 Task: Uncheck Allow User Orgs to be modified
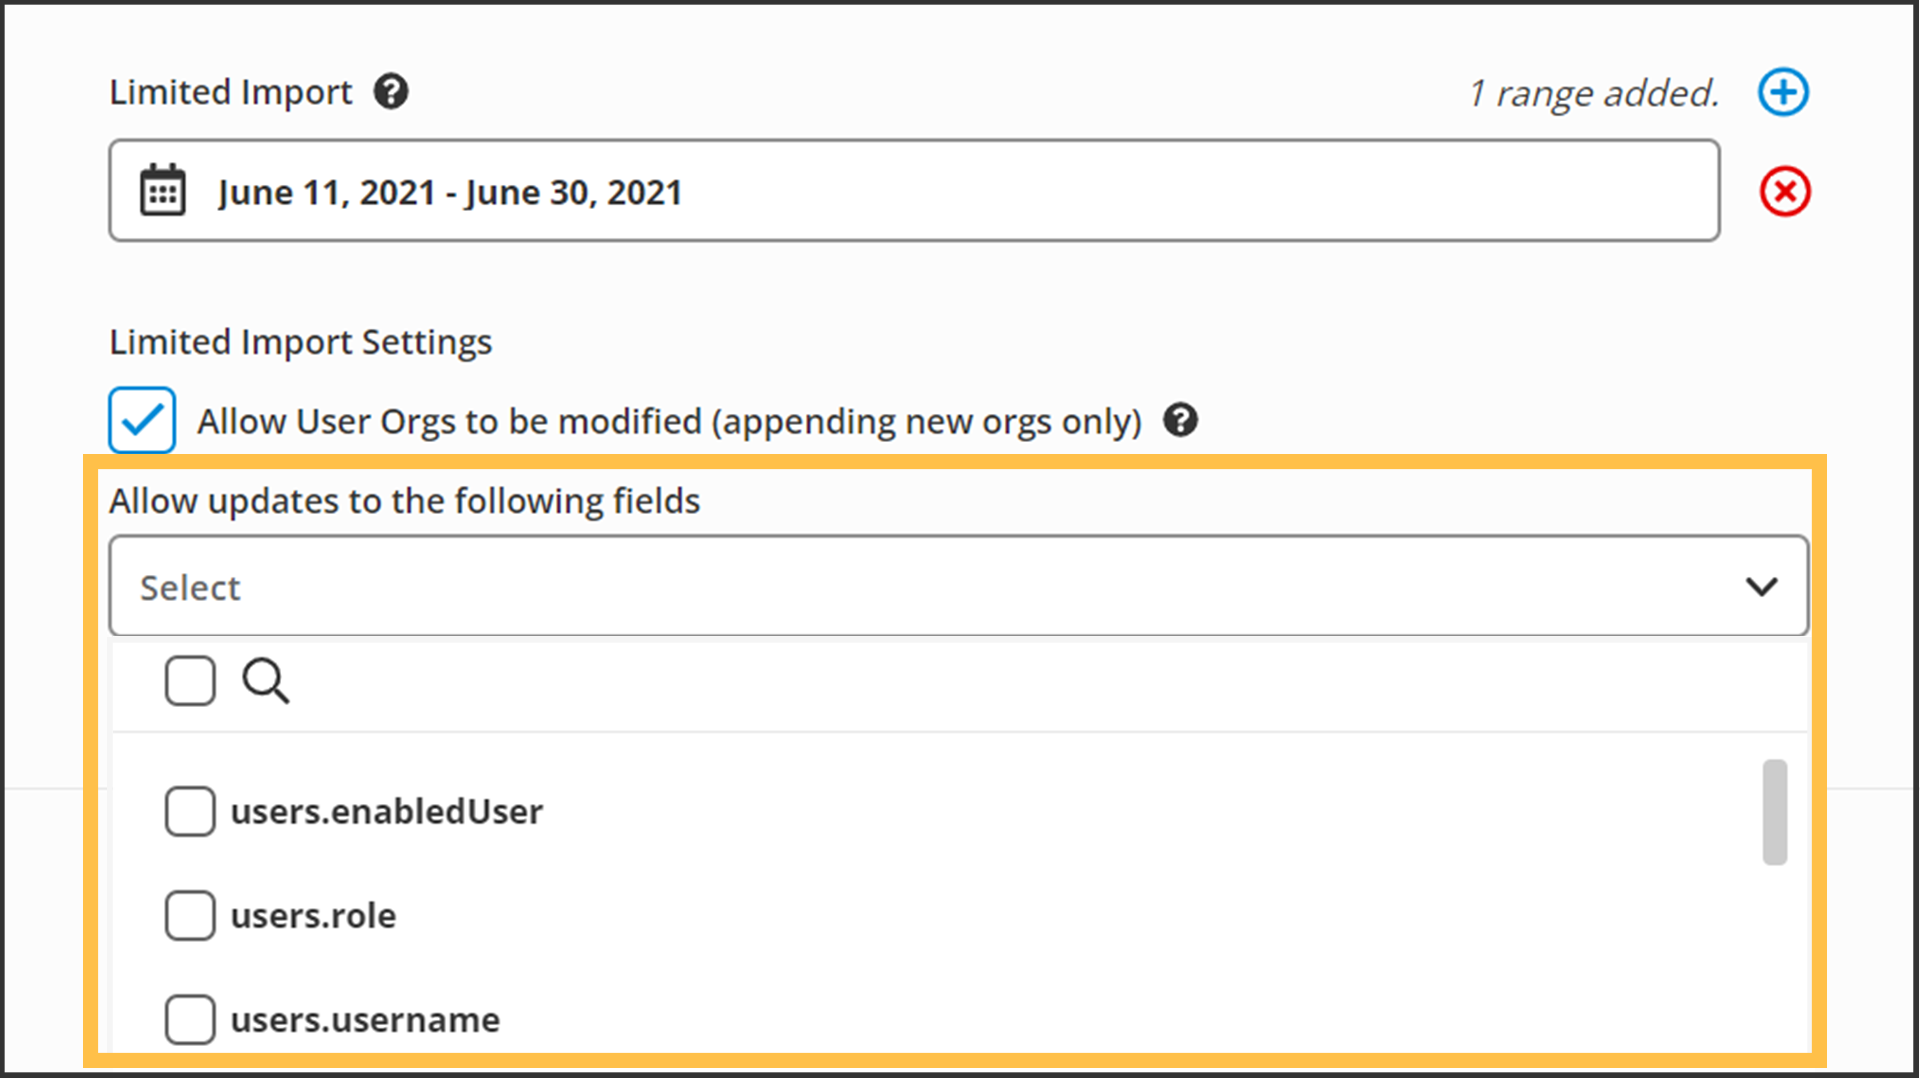(142, 420)
